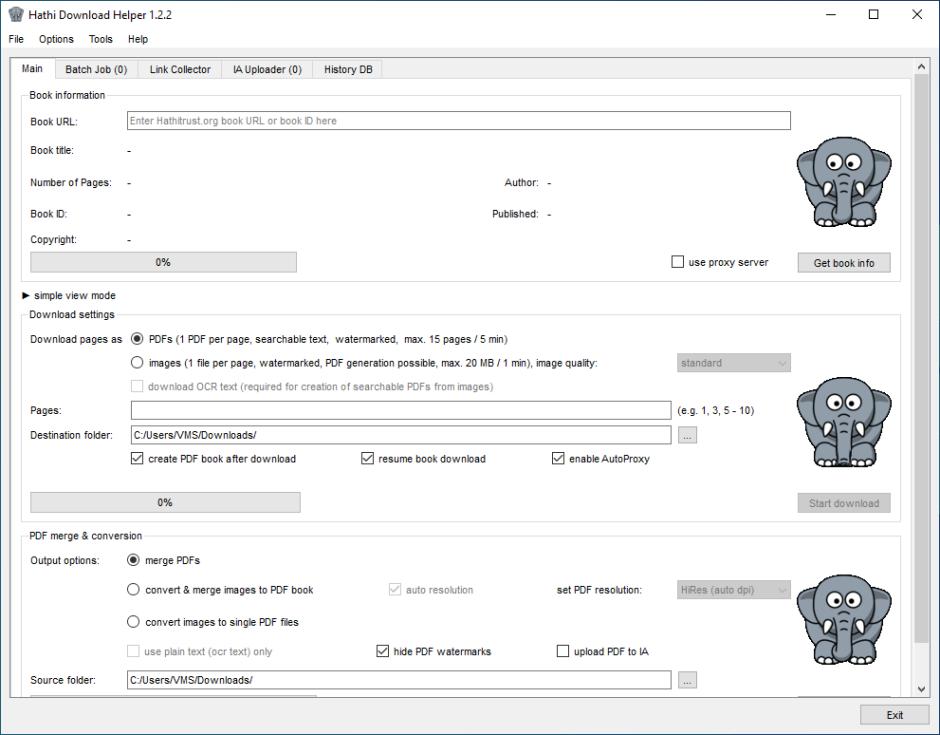Click the scrollbar down arrow

[x=921, y=689]
